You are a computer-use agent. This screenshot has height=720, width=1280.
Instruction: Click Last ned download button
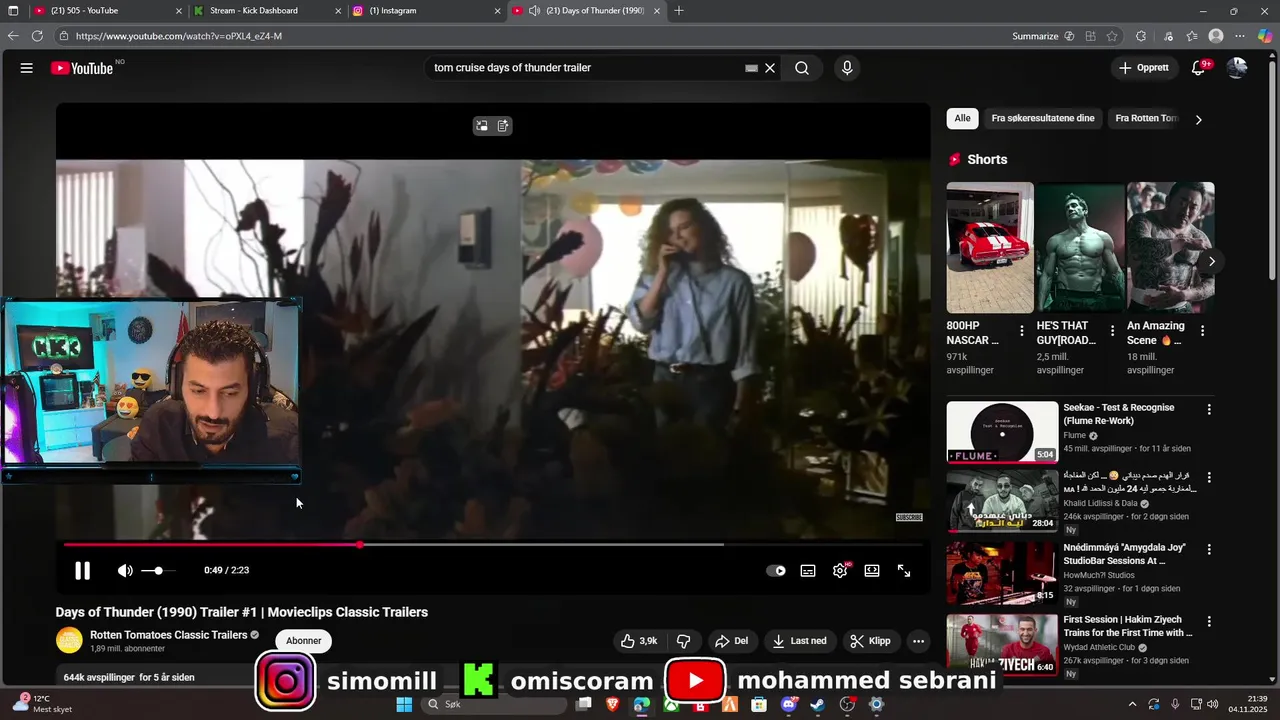pos(799,641)
